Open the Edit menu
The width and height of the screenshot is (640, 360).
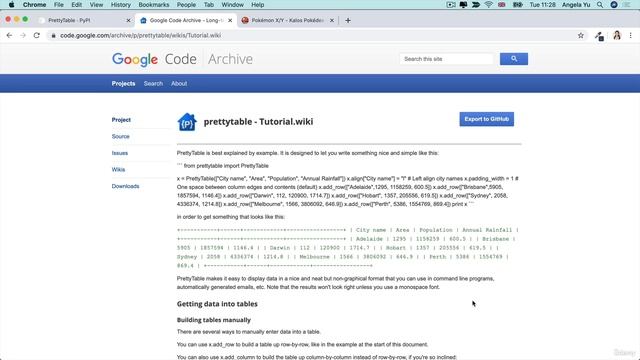click(76, 5)
